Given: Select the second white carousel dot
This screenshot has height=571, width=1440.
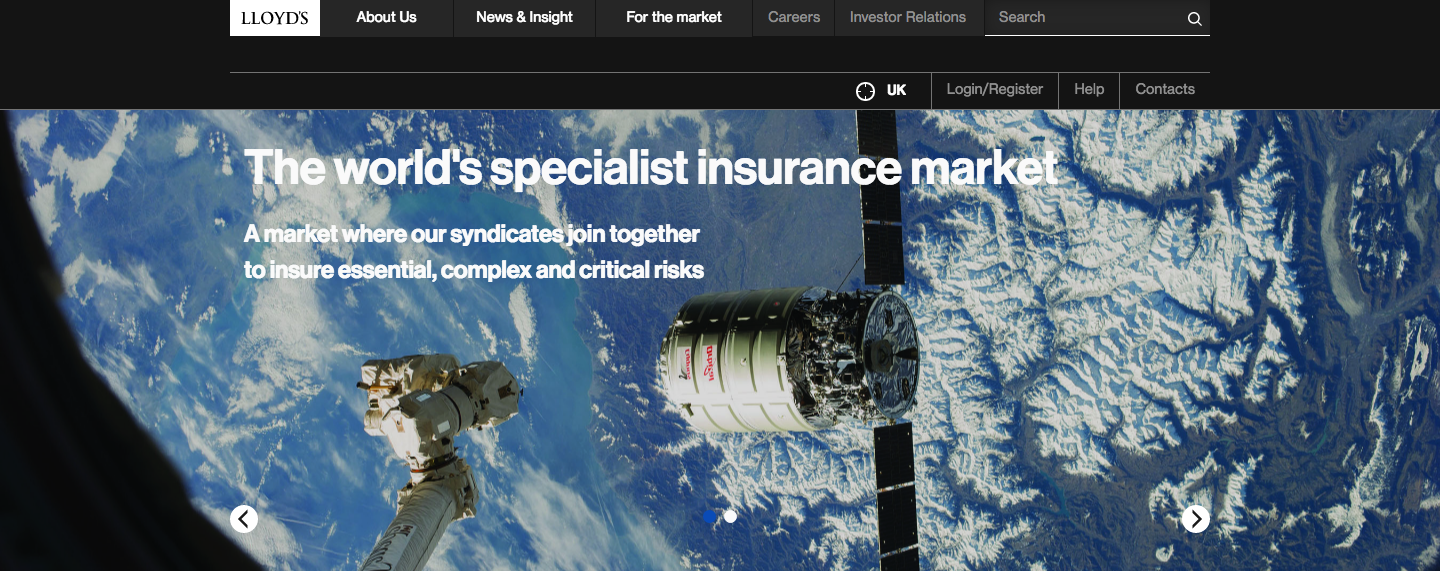Looking at the screenshot, I should (x=731, y=516).
